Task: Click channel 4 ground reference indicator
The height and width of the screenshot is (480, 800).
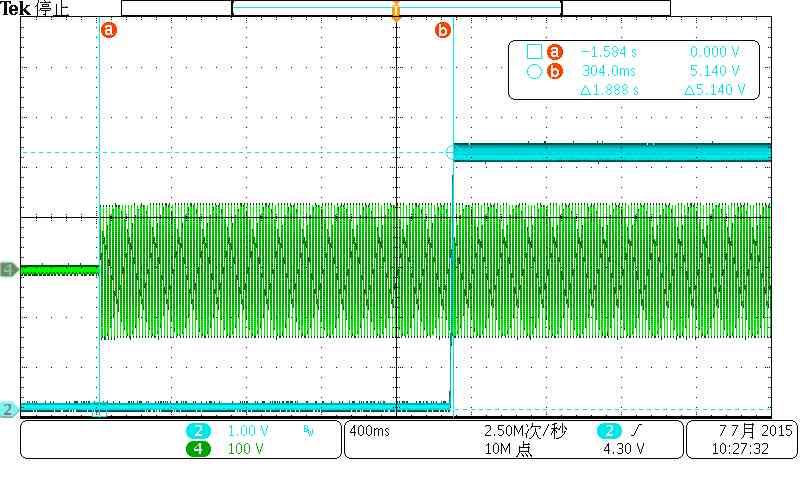Action: 9,269
